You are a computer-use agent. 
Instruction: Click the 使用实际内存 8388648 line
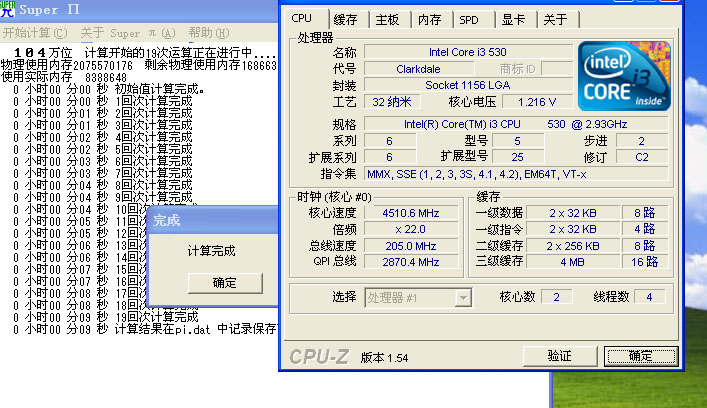(64, 77)
